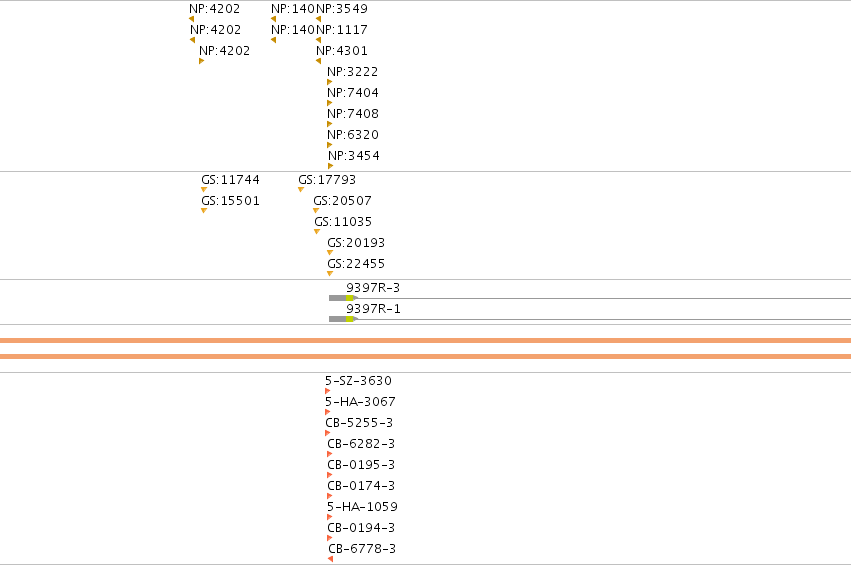851x565 pixels.
Task: Click the red arrow marker beneath 5-HA-3067
Action: tap(327, 412)
